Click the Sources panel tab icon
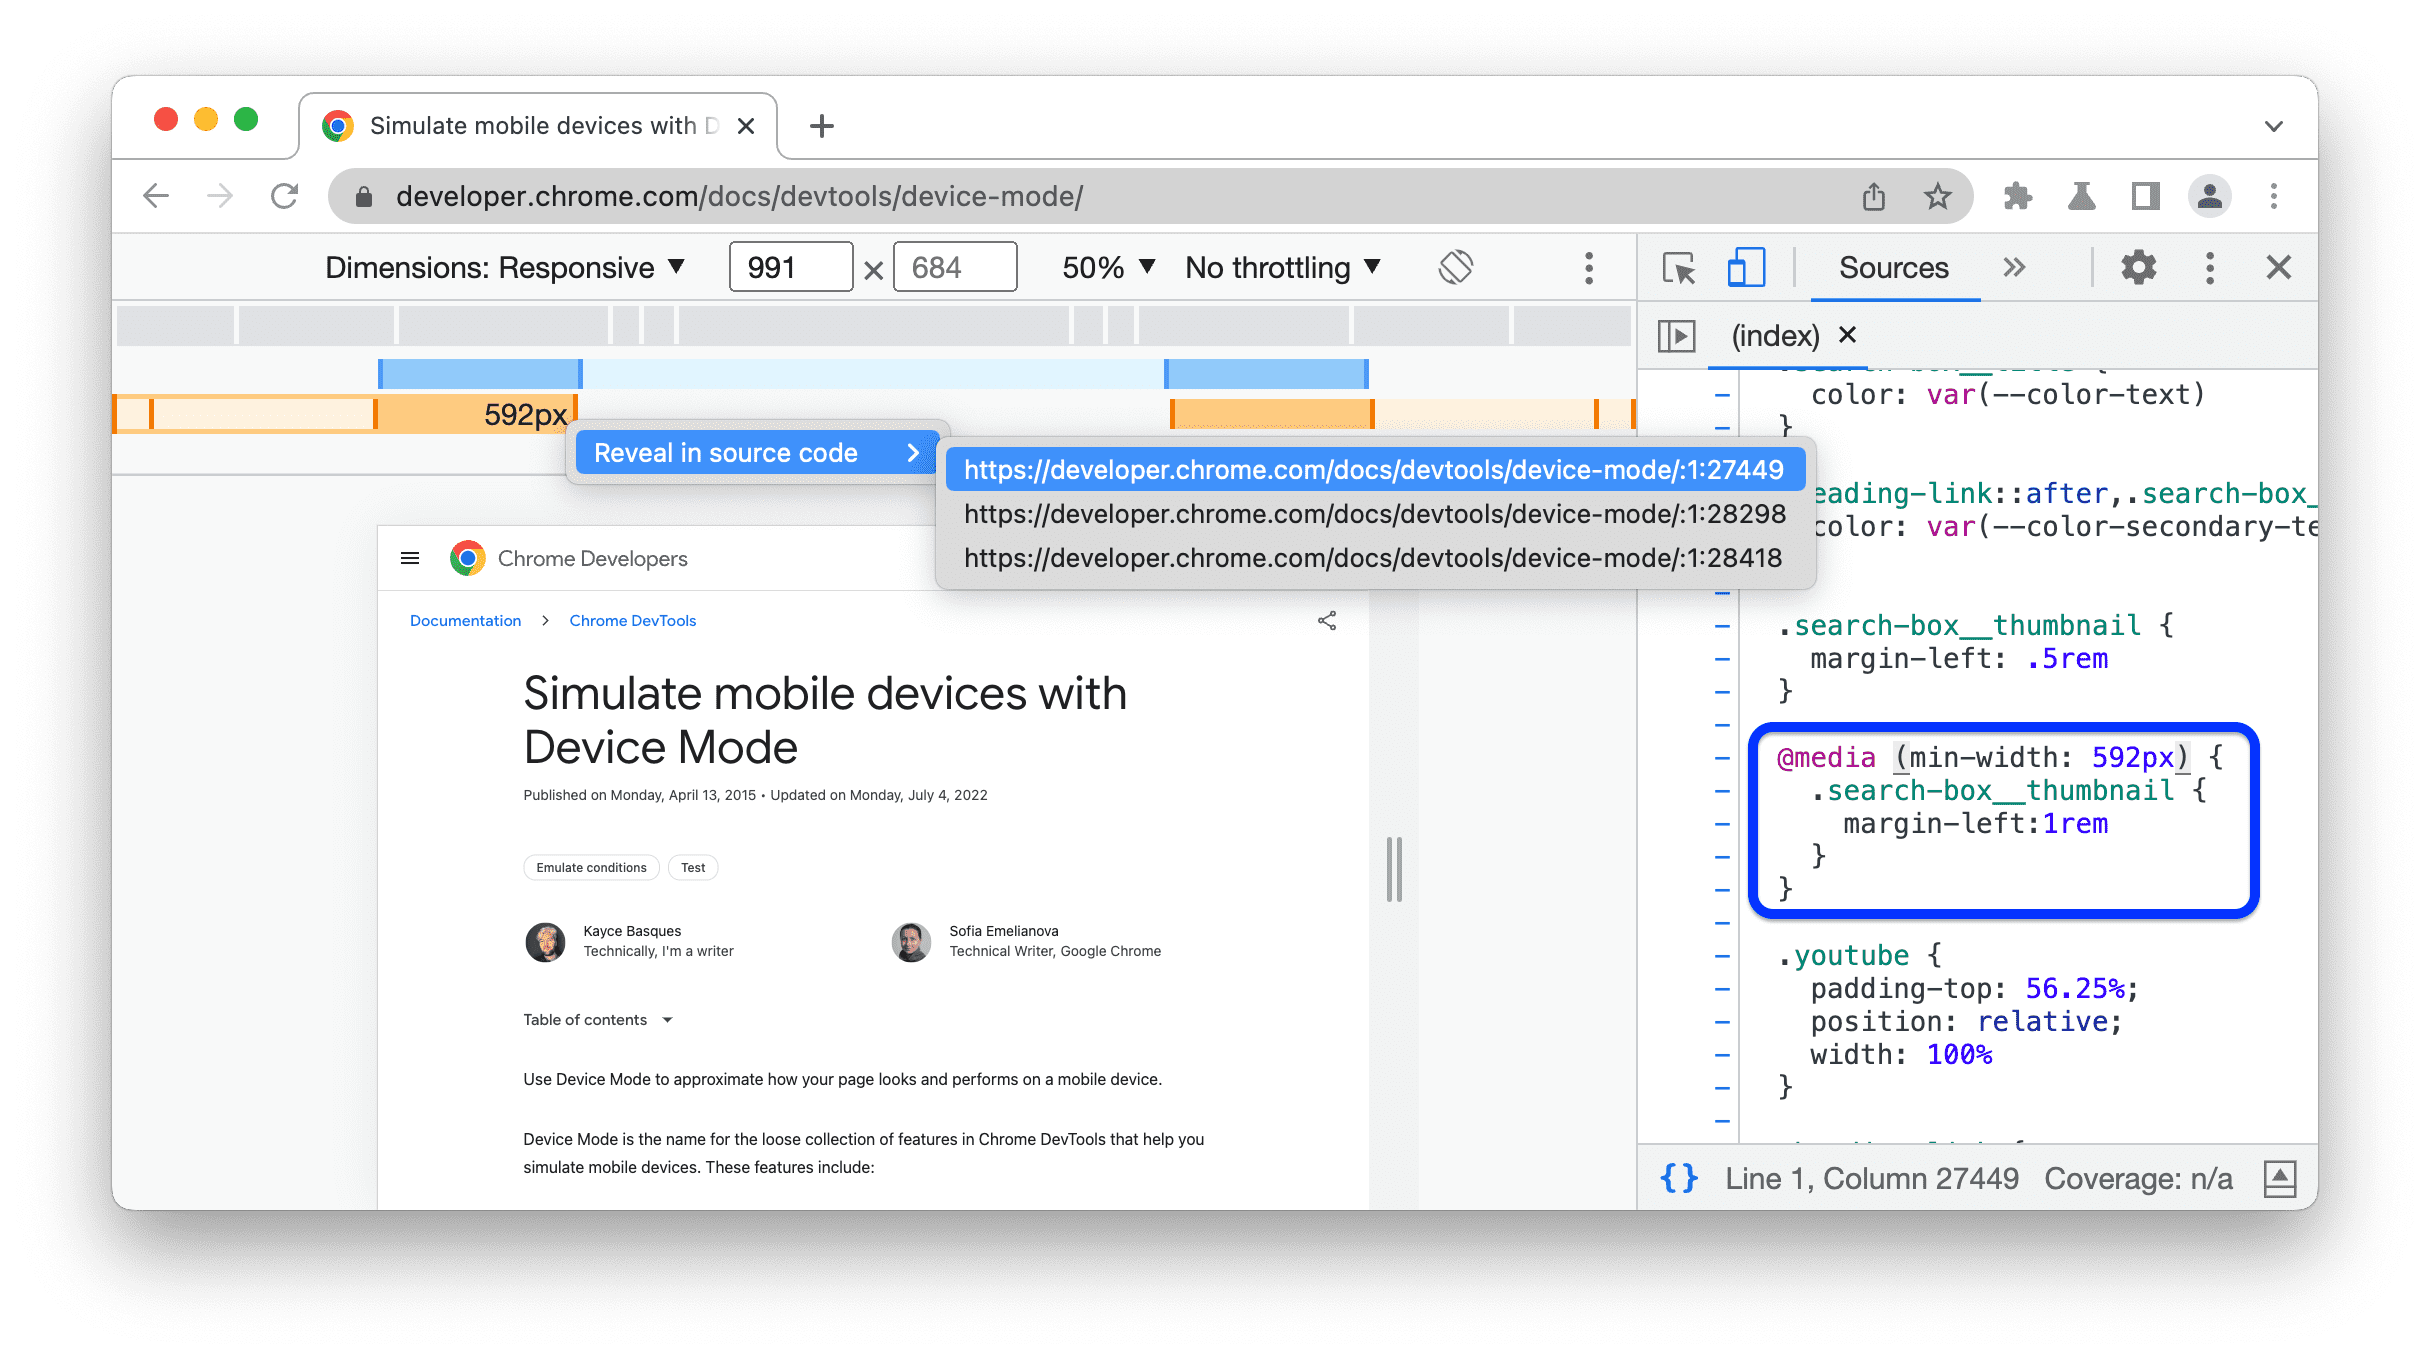 click(x=1893, y=267)
